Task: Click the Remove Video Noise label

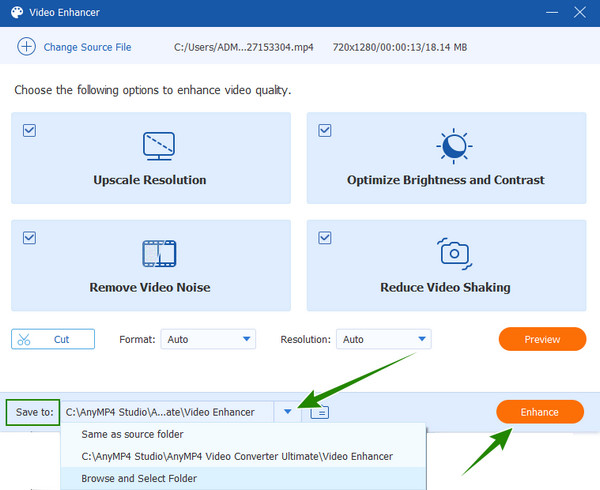Action: coord(150,287)
